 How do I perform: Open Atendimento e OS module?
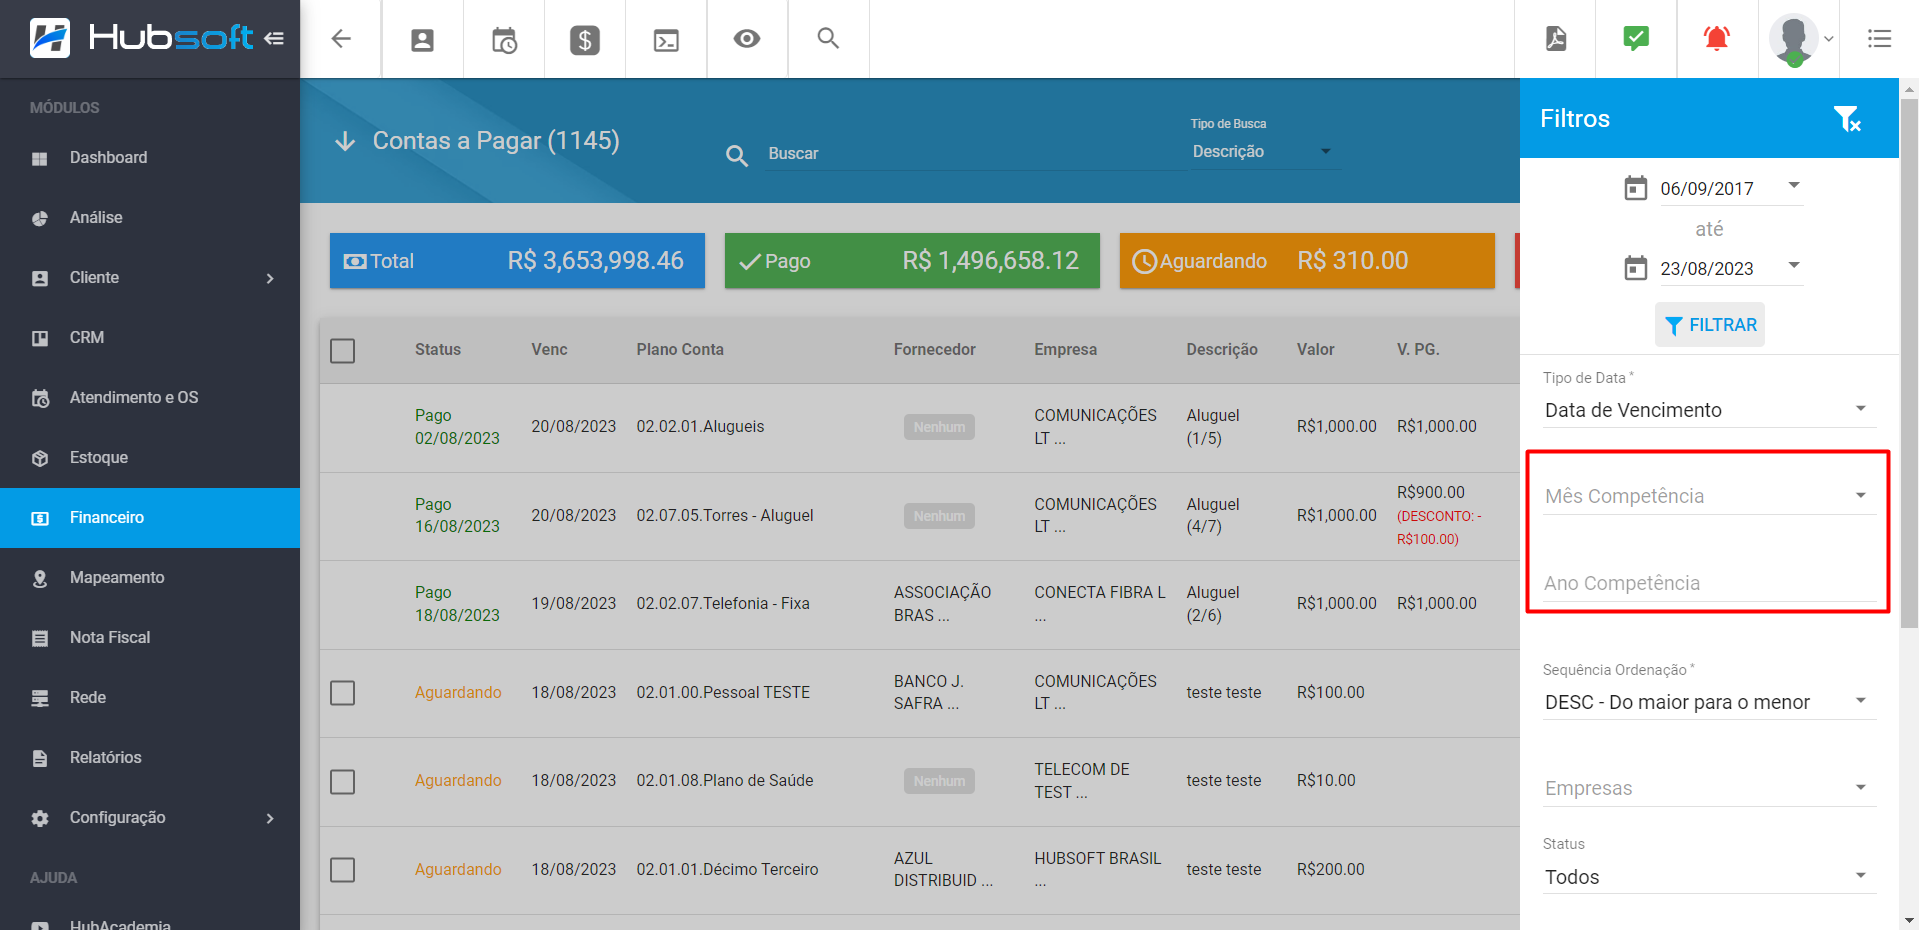coord(150,398)
